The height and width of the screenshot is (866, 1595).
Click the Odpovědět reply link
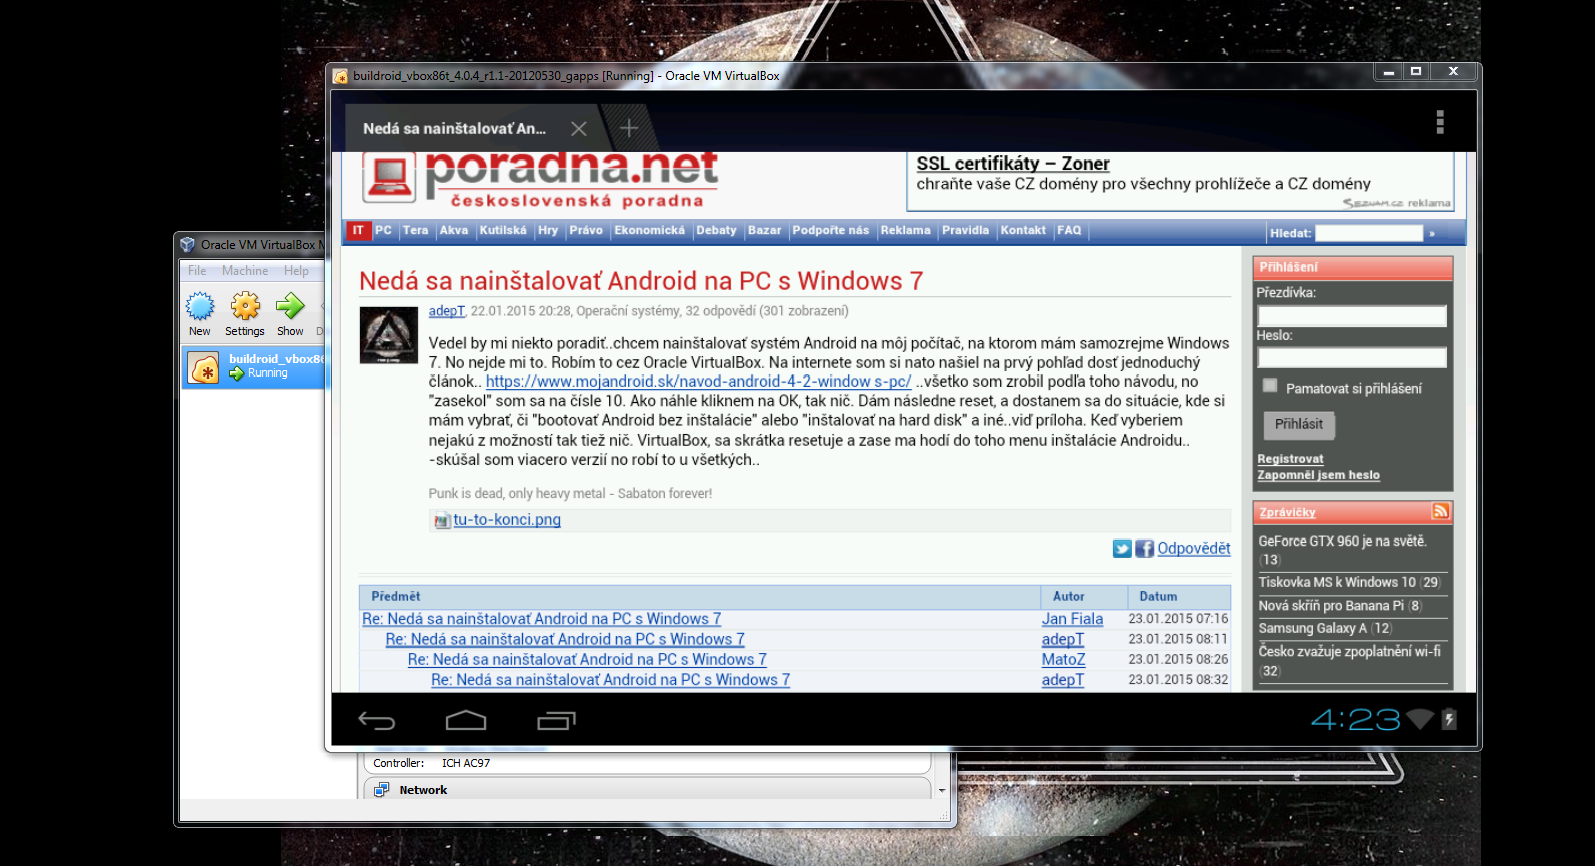coord(1194,549)
